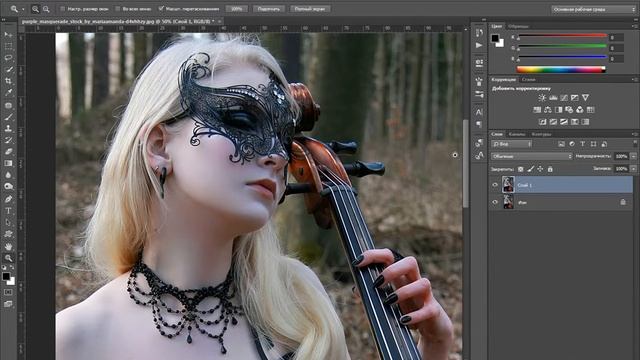Select the Path Selection tool
The image size is (640, 360).
pyautogui.click(x=8, y=223)
